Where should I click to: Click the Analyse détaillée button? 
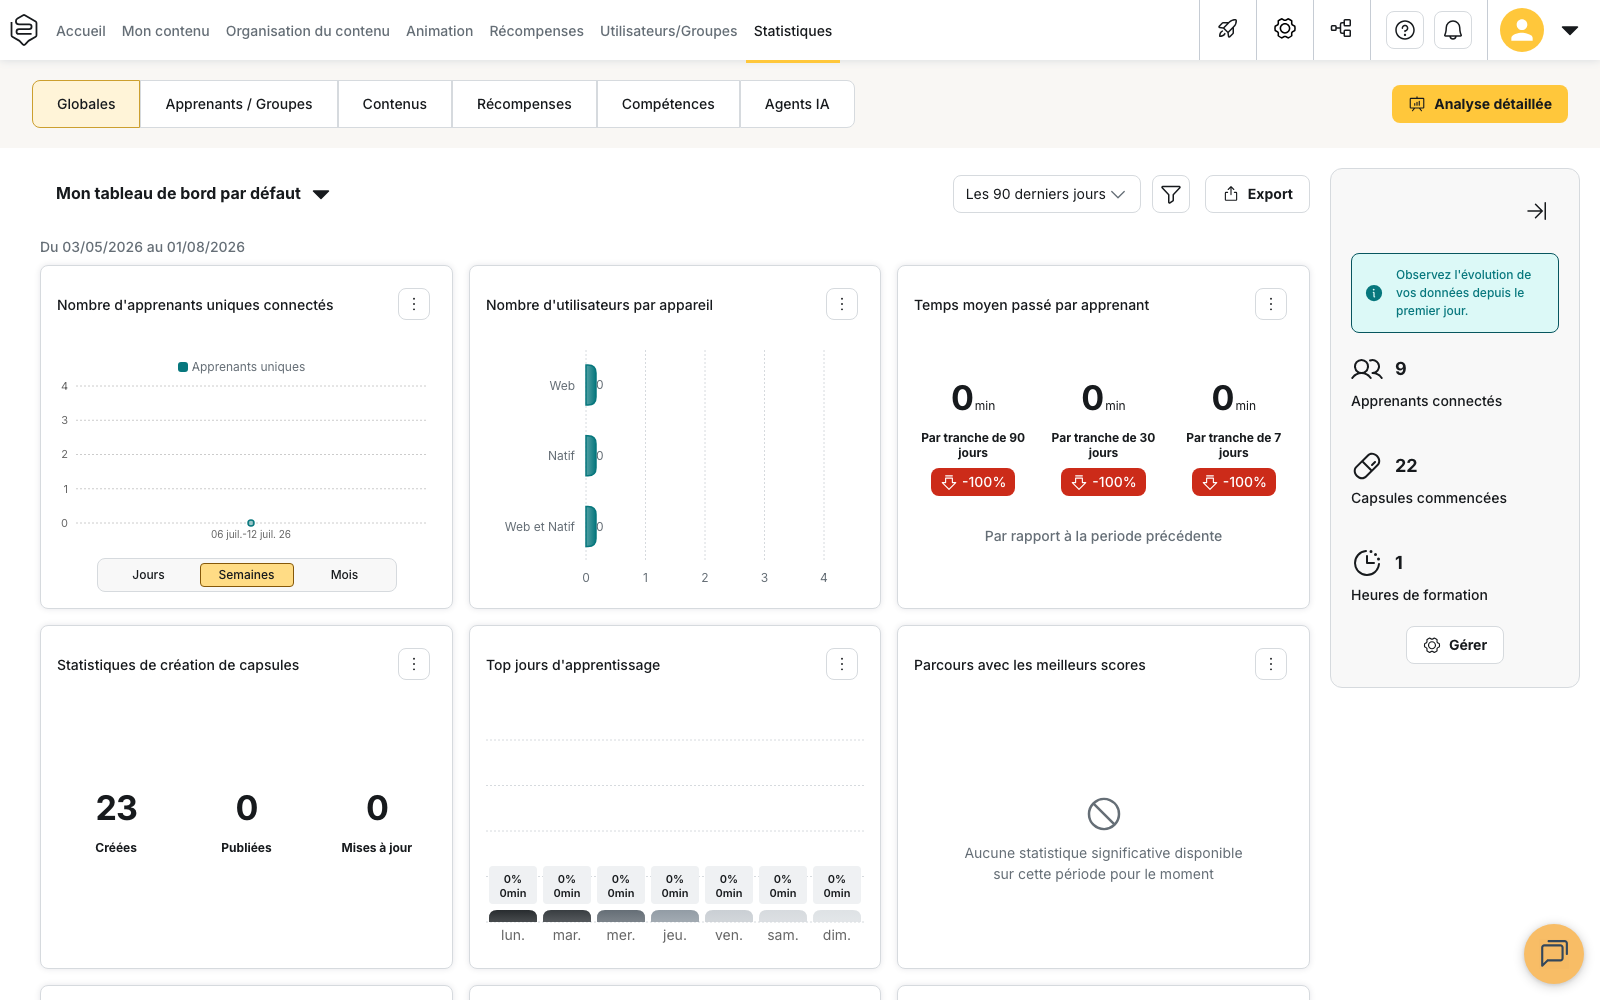1480,104
